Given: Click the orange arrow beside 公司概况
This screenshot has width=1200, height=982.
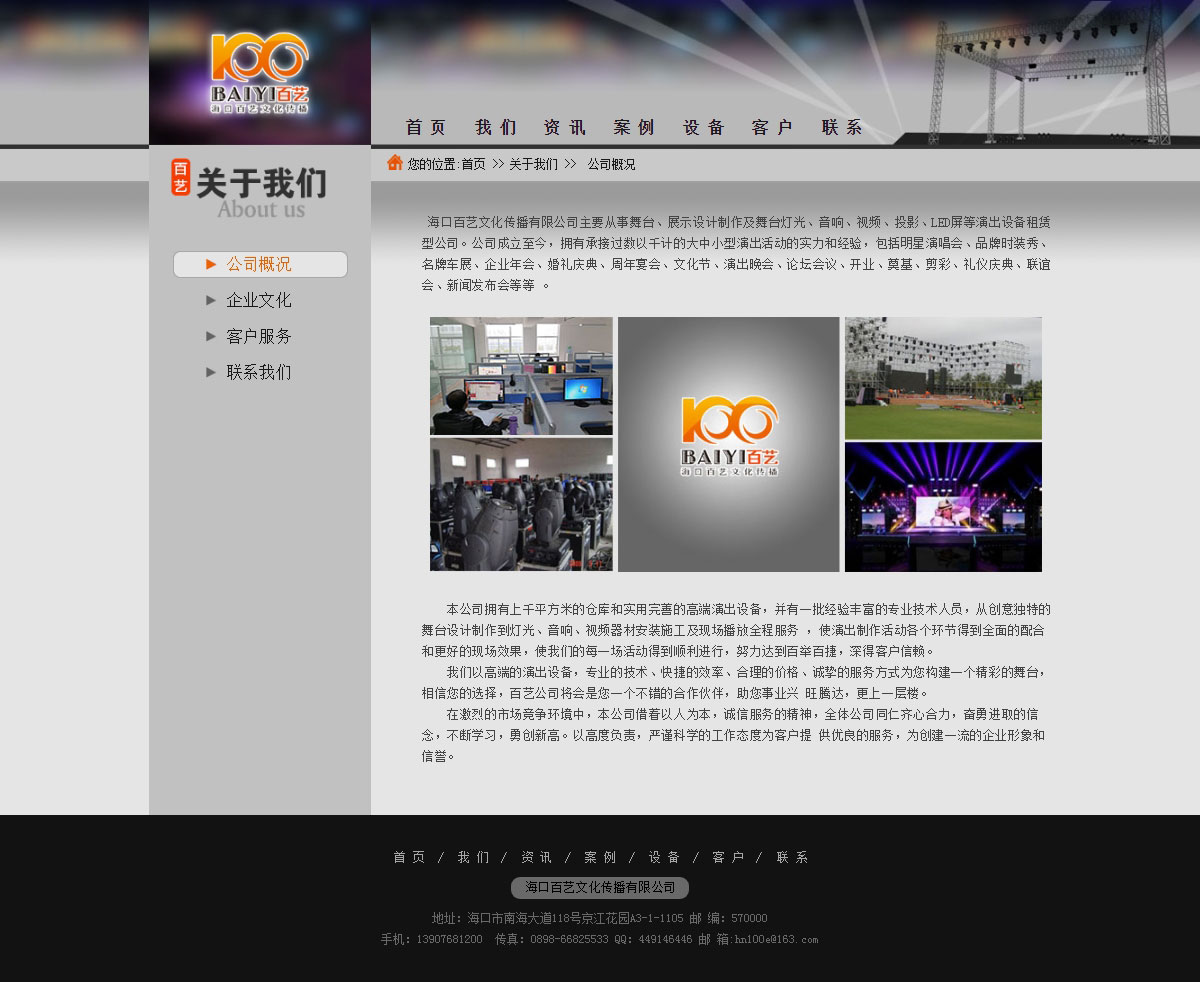Looking at the screenshot, I should [x=211, y=264].
